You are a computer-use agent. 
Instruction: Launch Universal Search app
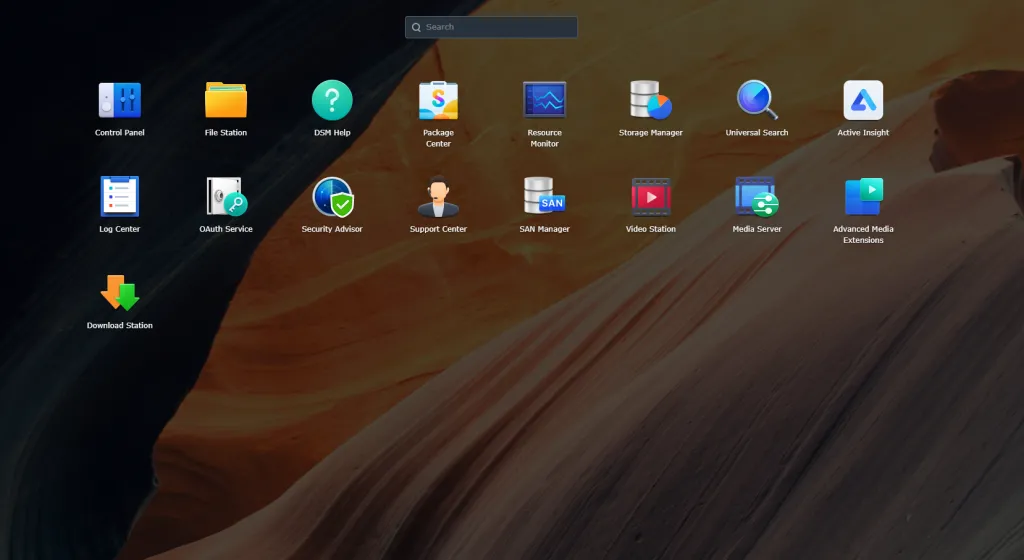(x=757, y=101)
